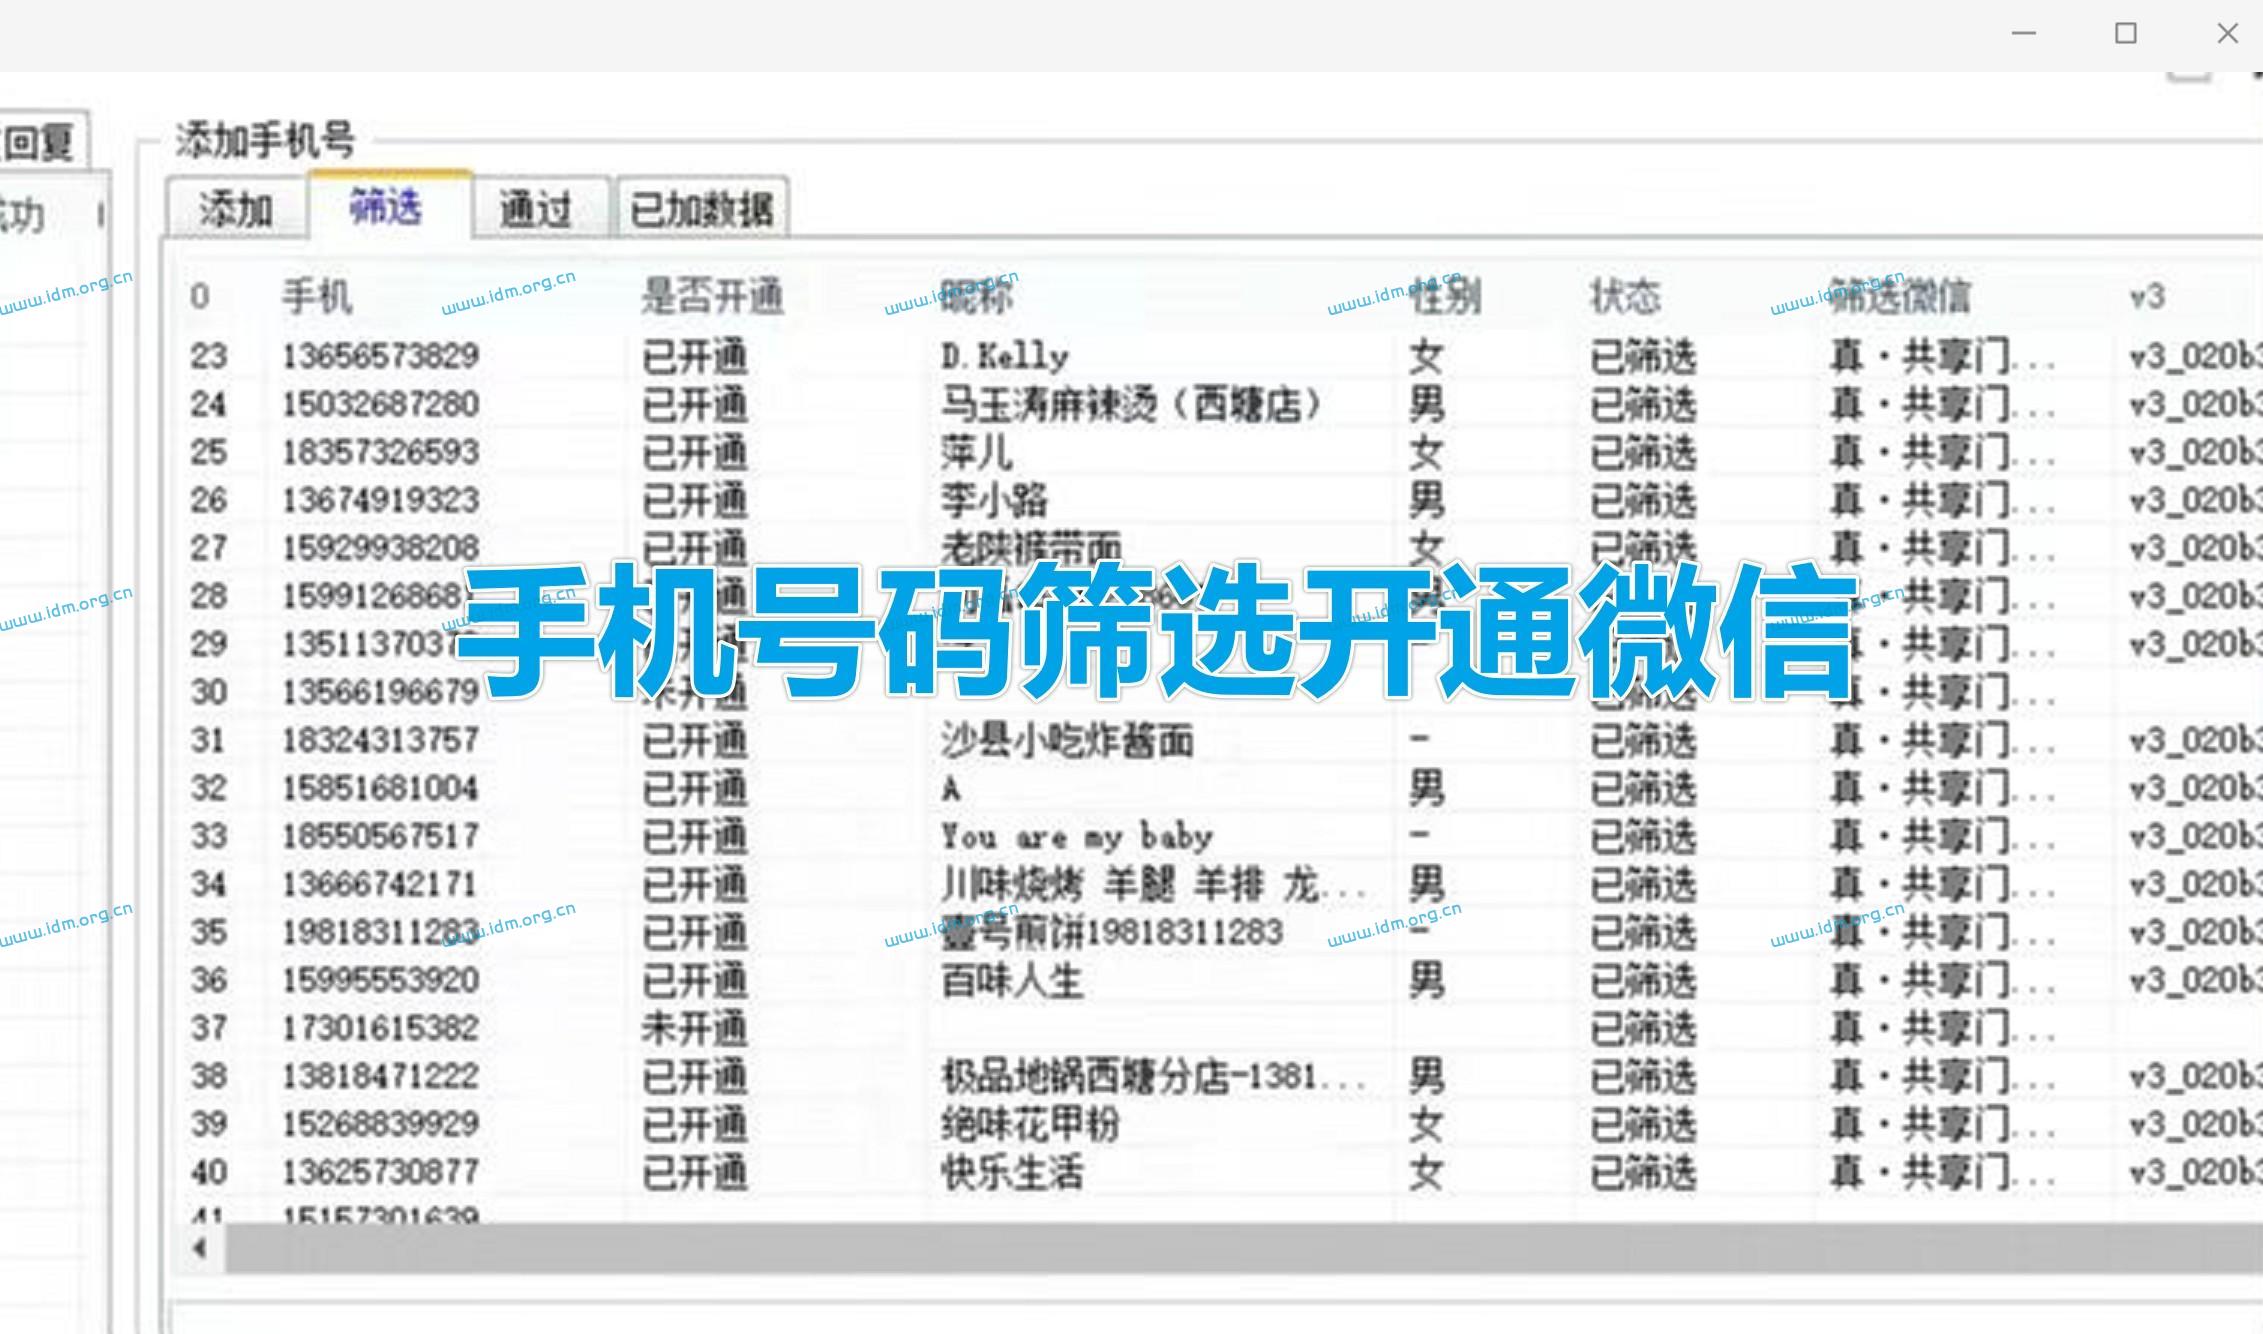2263x1334 pixels.
Task: Click nickname 萍儿
Action: 976,452
